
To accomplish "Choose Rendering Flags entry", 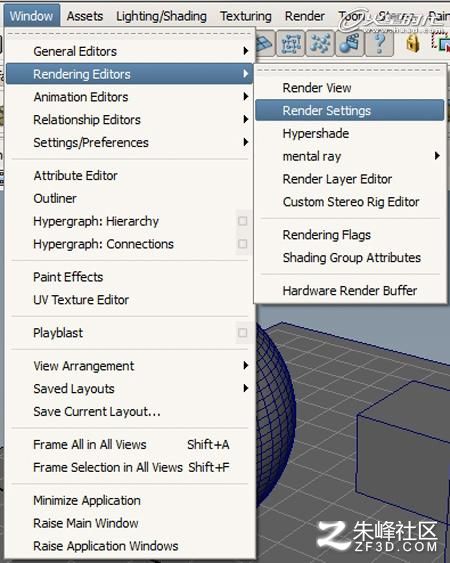I will pyautogui.click(x=326, y=235).
